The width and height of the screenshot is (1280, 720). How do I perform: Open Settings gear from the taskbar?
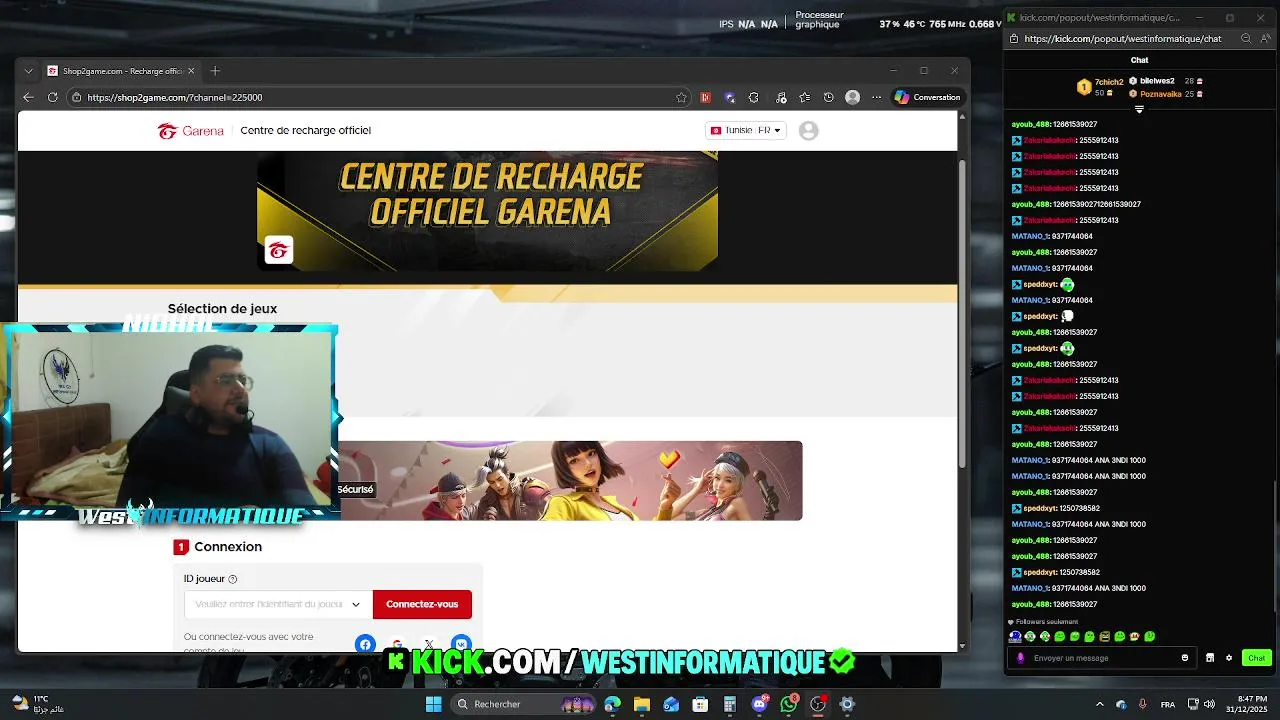point(847,704)
